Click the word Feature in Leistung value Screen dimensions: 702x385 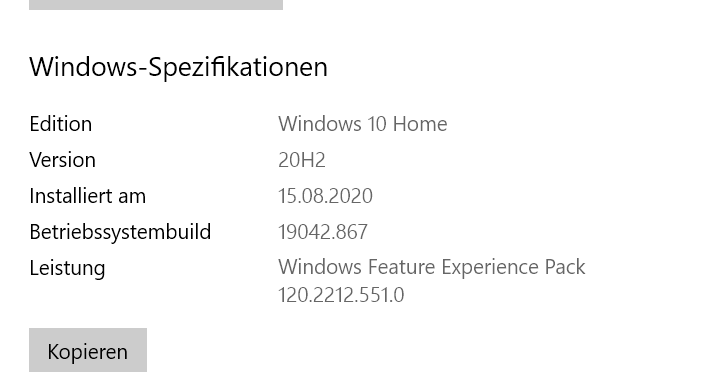pos(401,267)
